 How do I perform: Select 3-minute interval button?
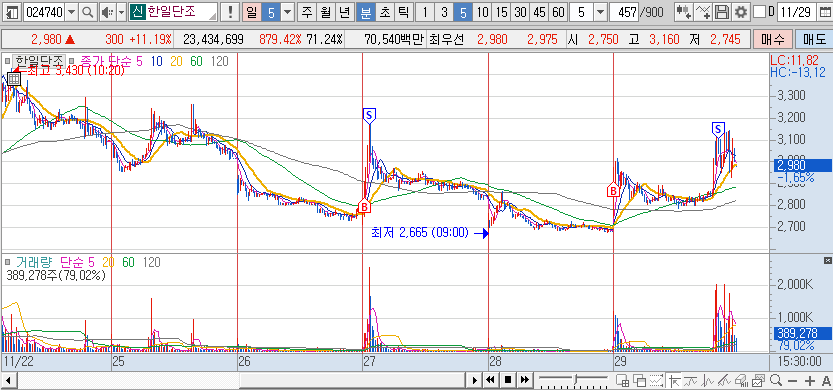click(x=444, y=12)
